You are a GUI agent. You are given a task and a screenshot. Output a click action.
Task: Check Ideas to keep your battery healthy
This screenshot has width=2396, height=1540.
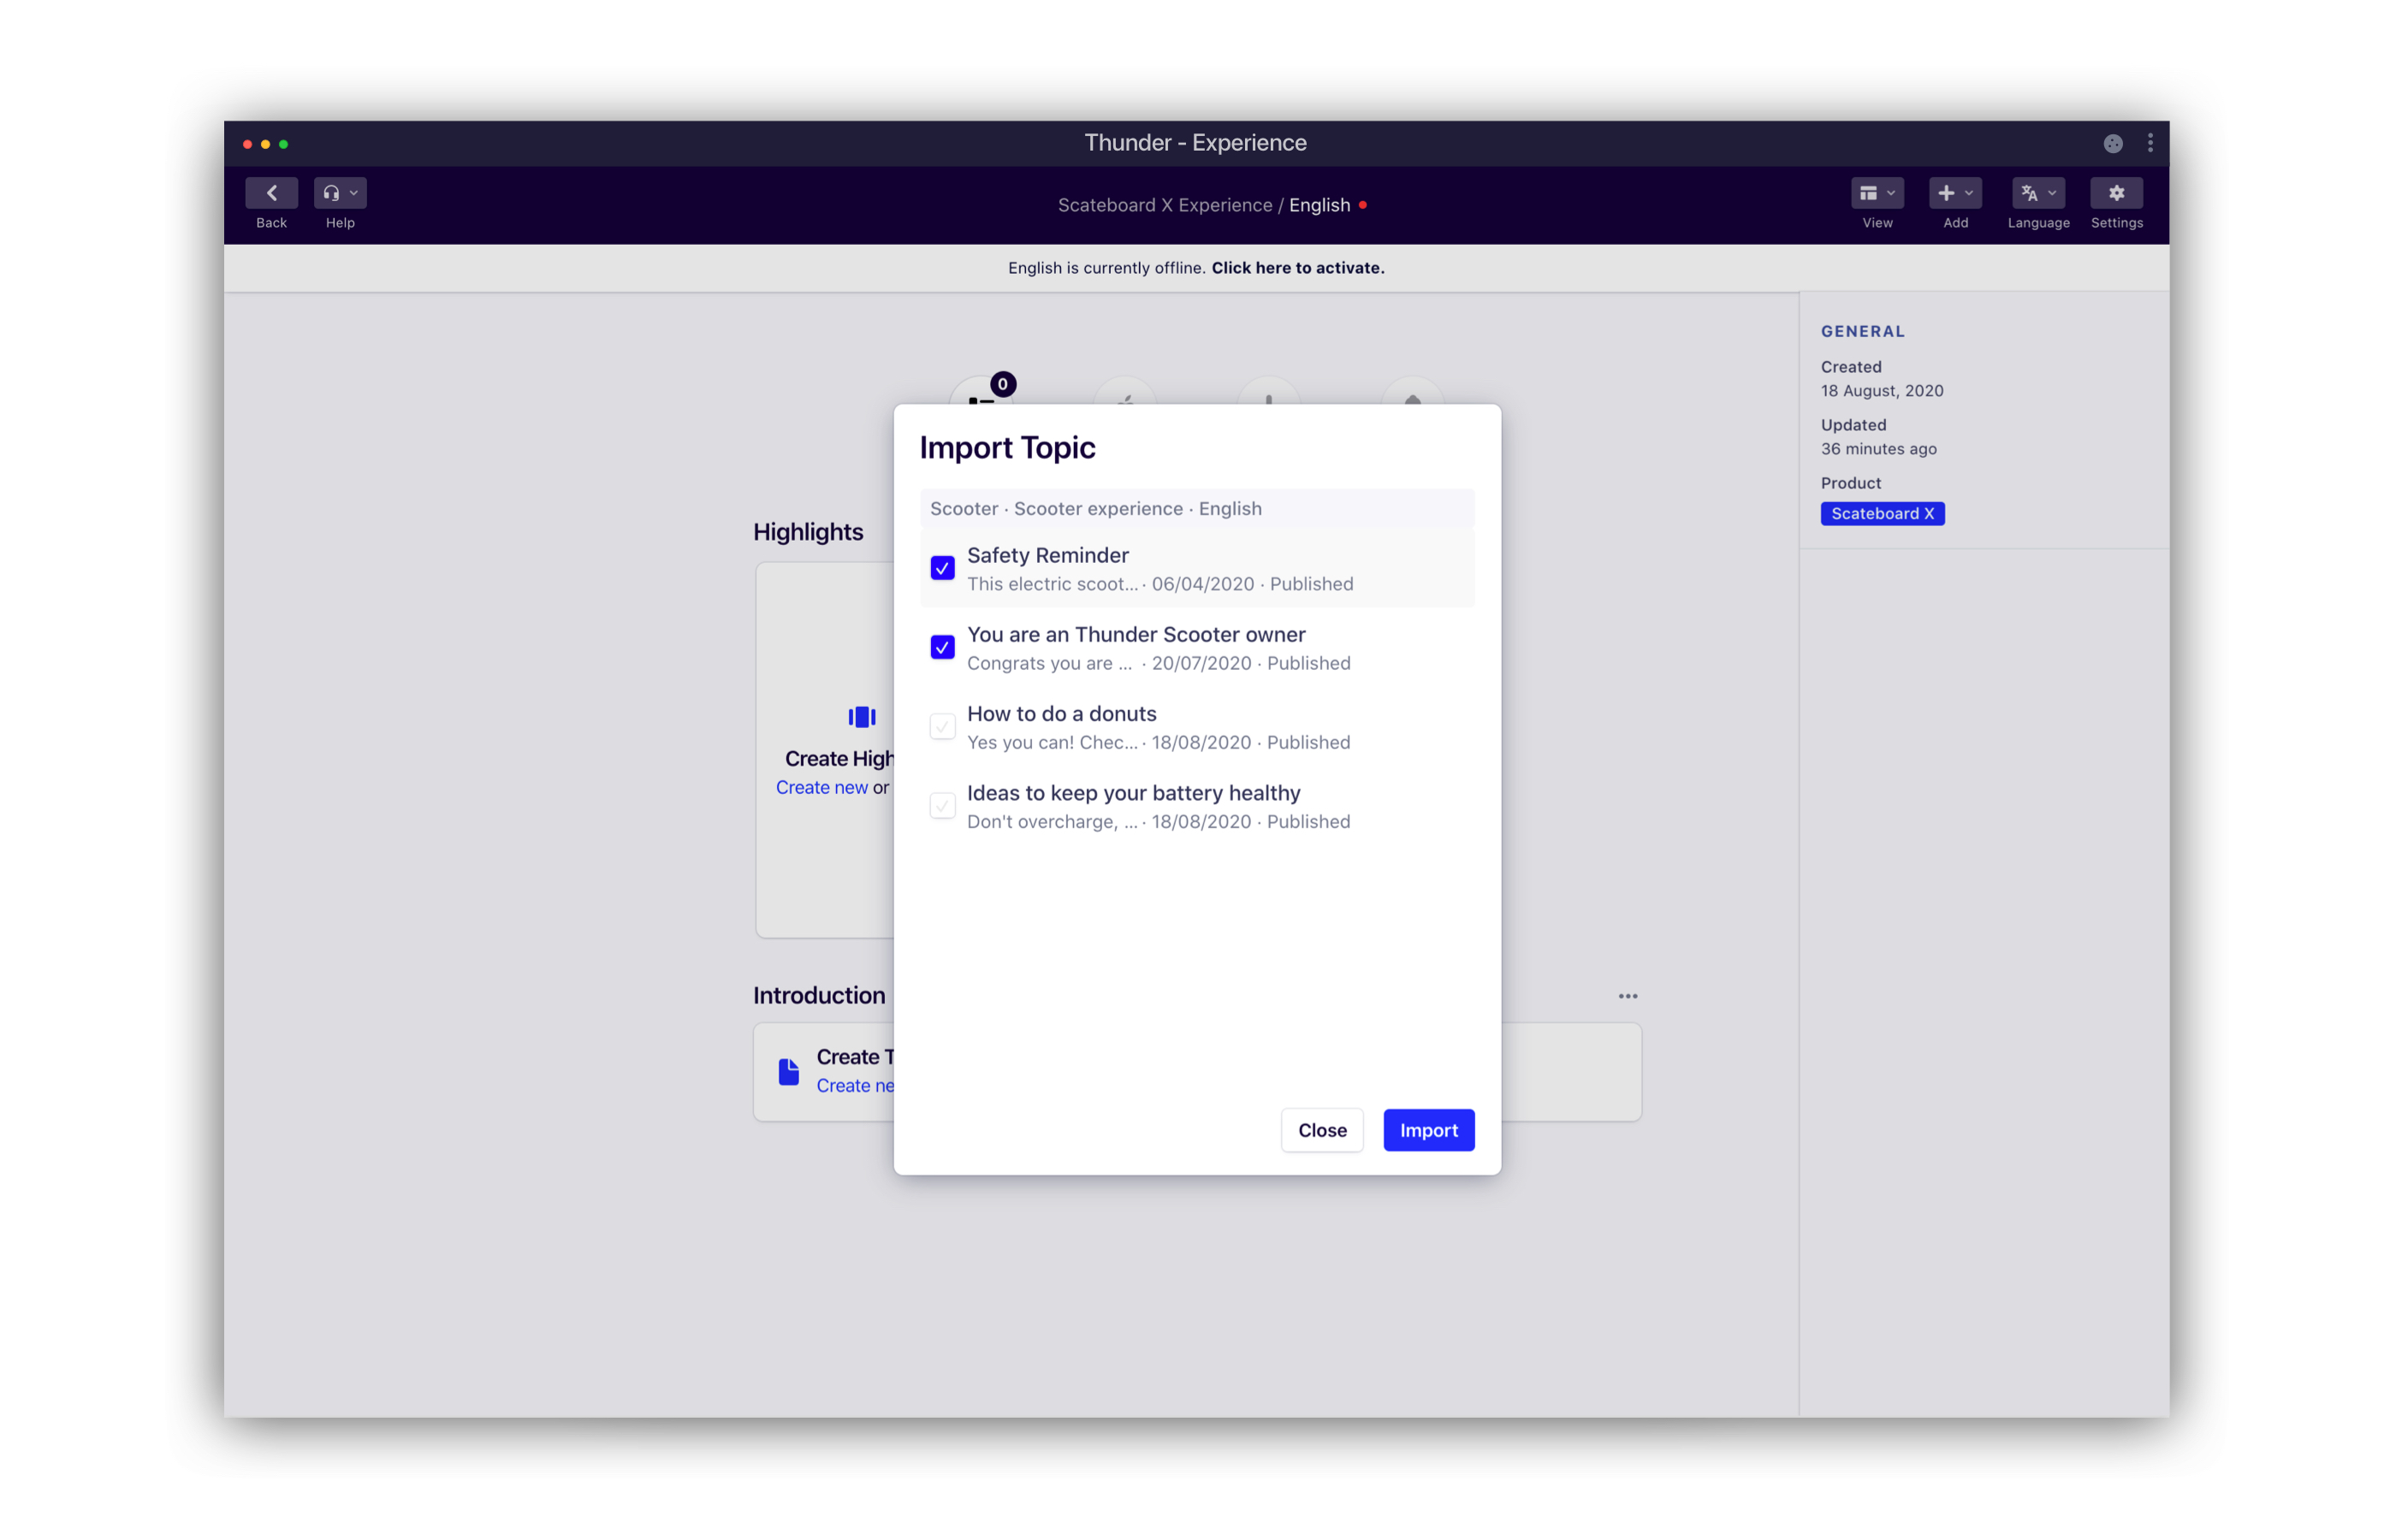point(942,805)
